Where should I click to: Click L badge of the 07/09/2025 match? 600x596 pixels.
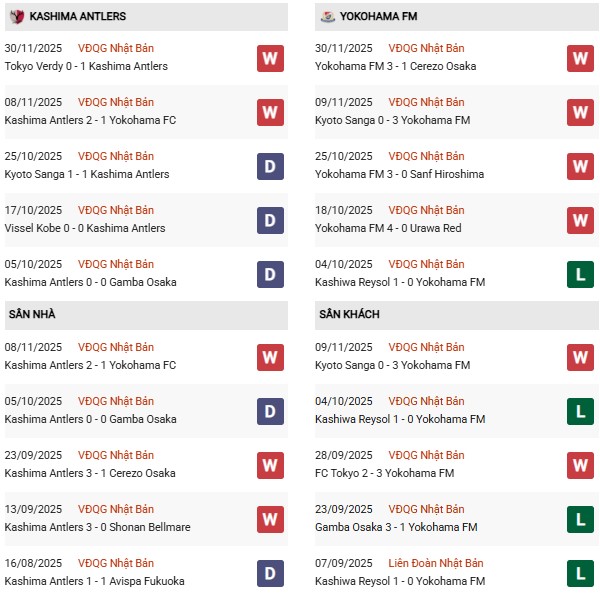pyautogui.click(x=580, y=572)
